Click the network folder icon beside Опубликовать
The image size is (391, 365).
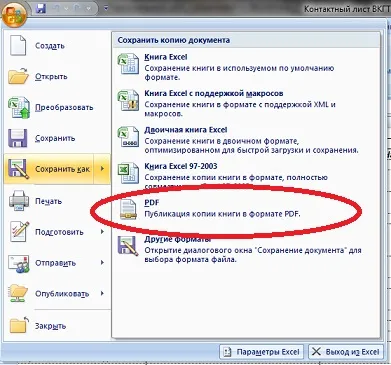point(19,294)
